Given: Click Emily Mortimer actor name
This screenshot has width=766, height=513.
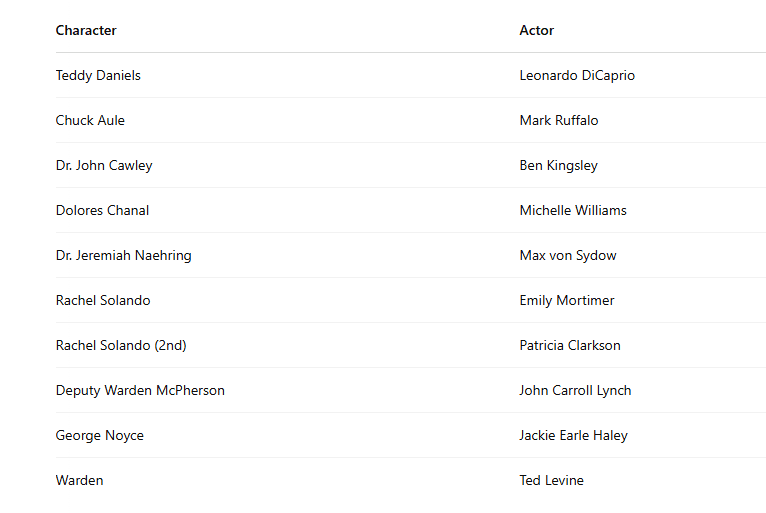Looking at the screenshot, I should [567, 300].
